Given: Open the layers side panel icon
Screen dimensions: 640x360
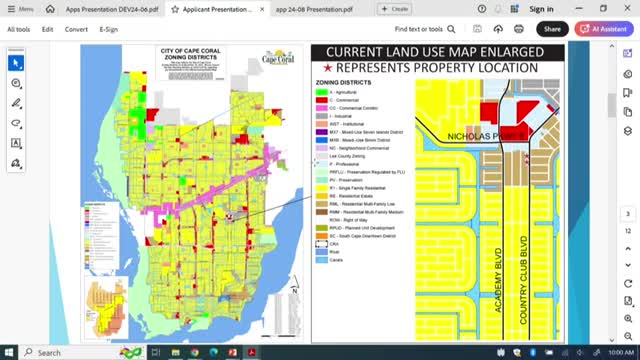Looking at the screenshot, I should coord(628,131).
